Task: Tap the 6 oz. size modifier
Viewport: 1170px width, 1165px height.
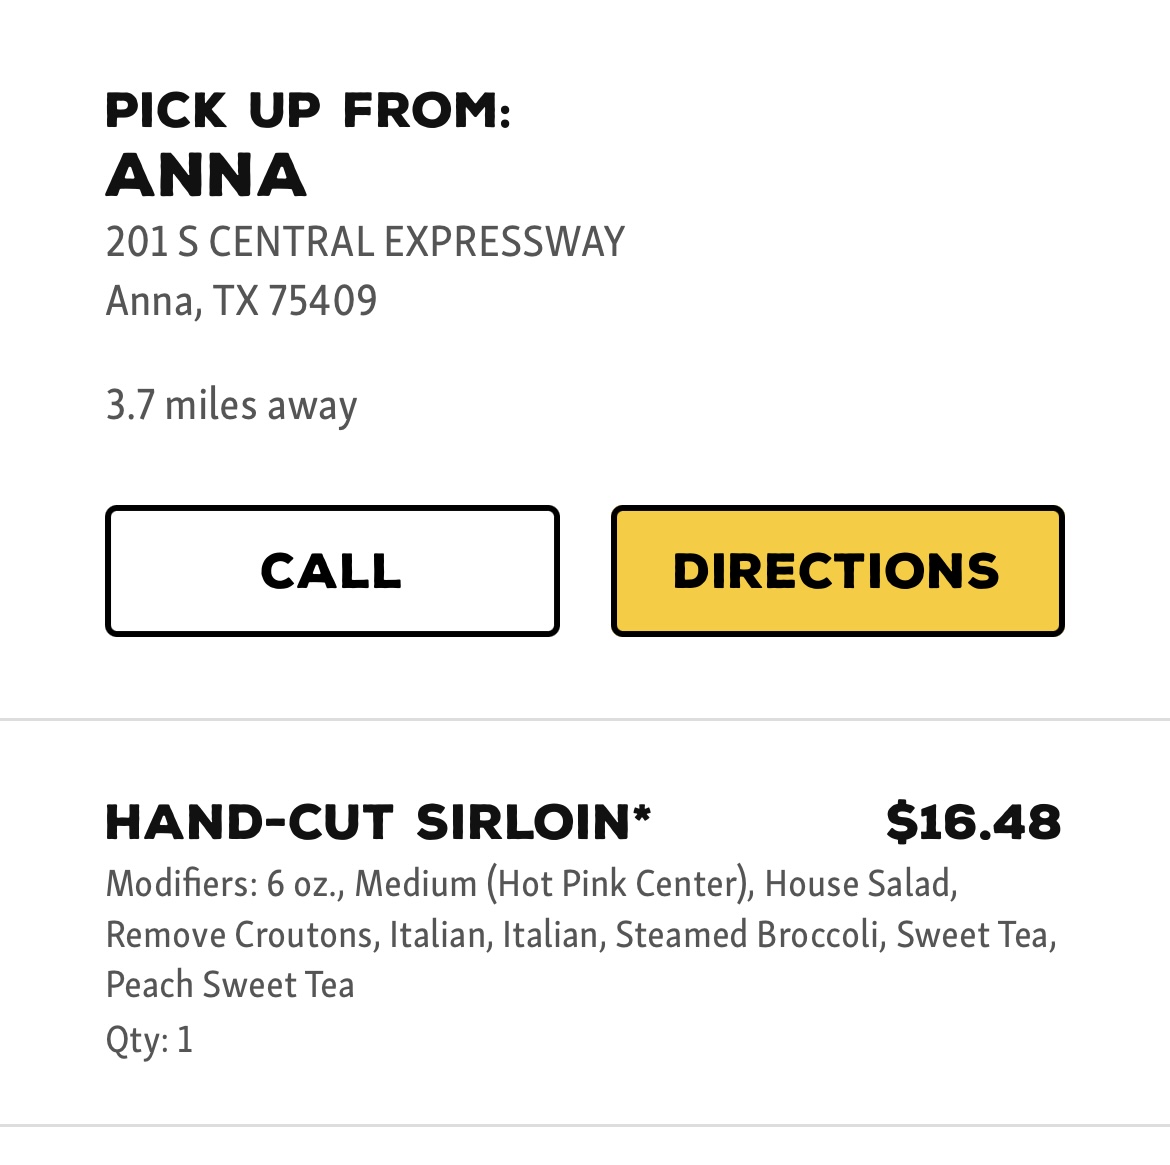Action: tap(304, 884)
